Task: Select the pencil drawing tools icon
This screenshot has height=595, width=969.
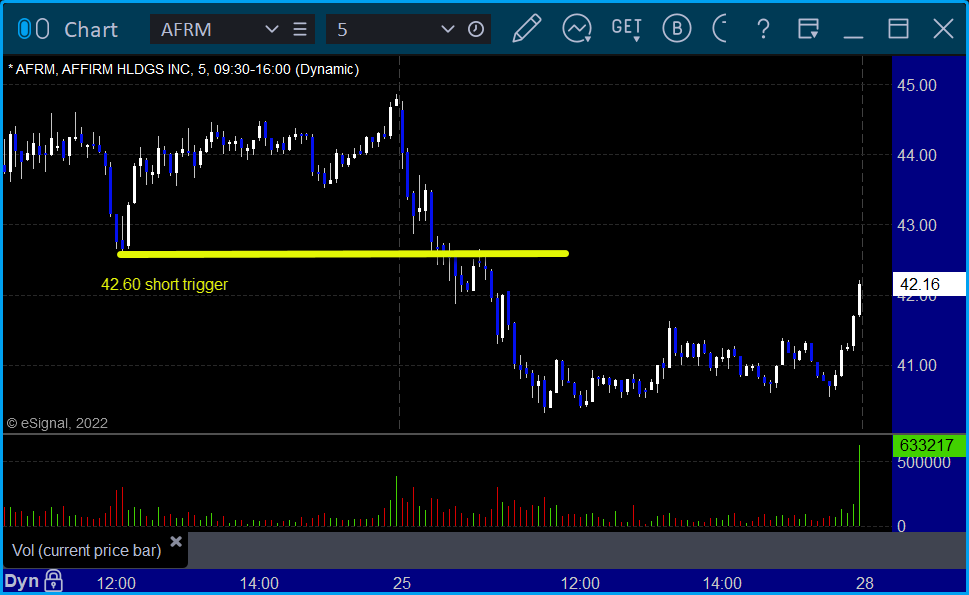Action: click(x=527, y=28)
